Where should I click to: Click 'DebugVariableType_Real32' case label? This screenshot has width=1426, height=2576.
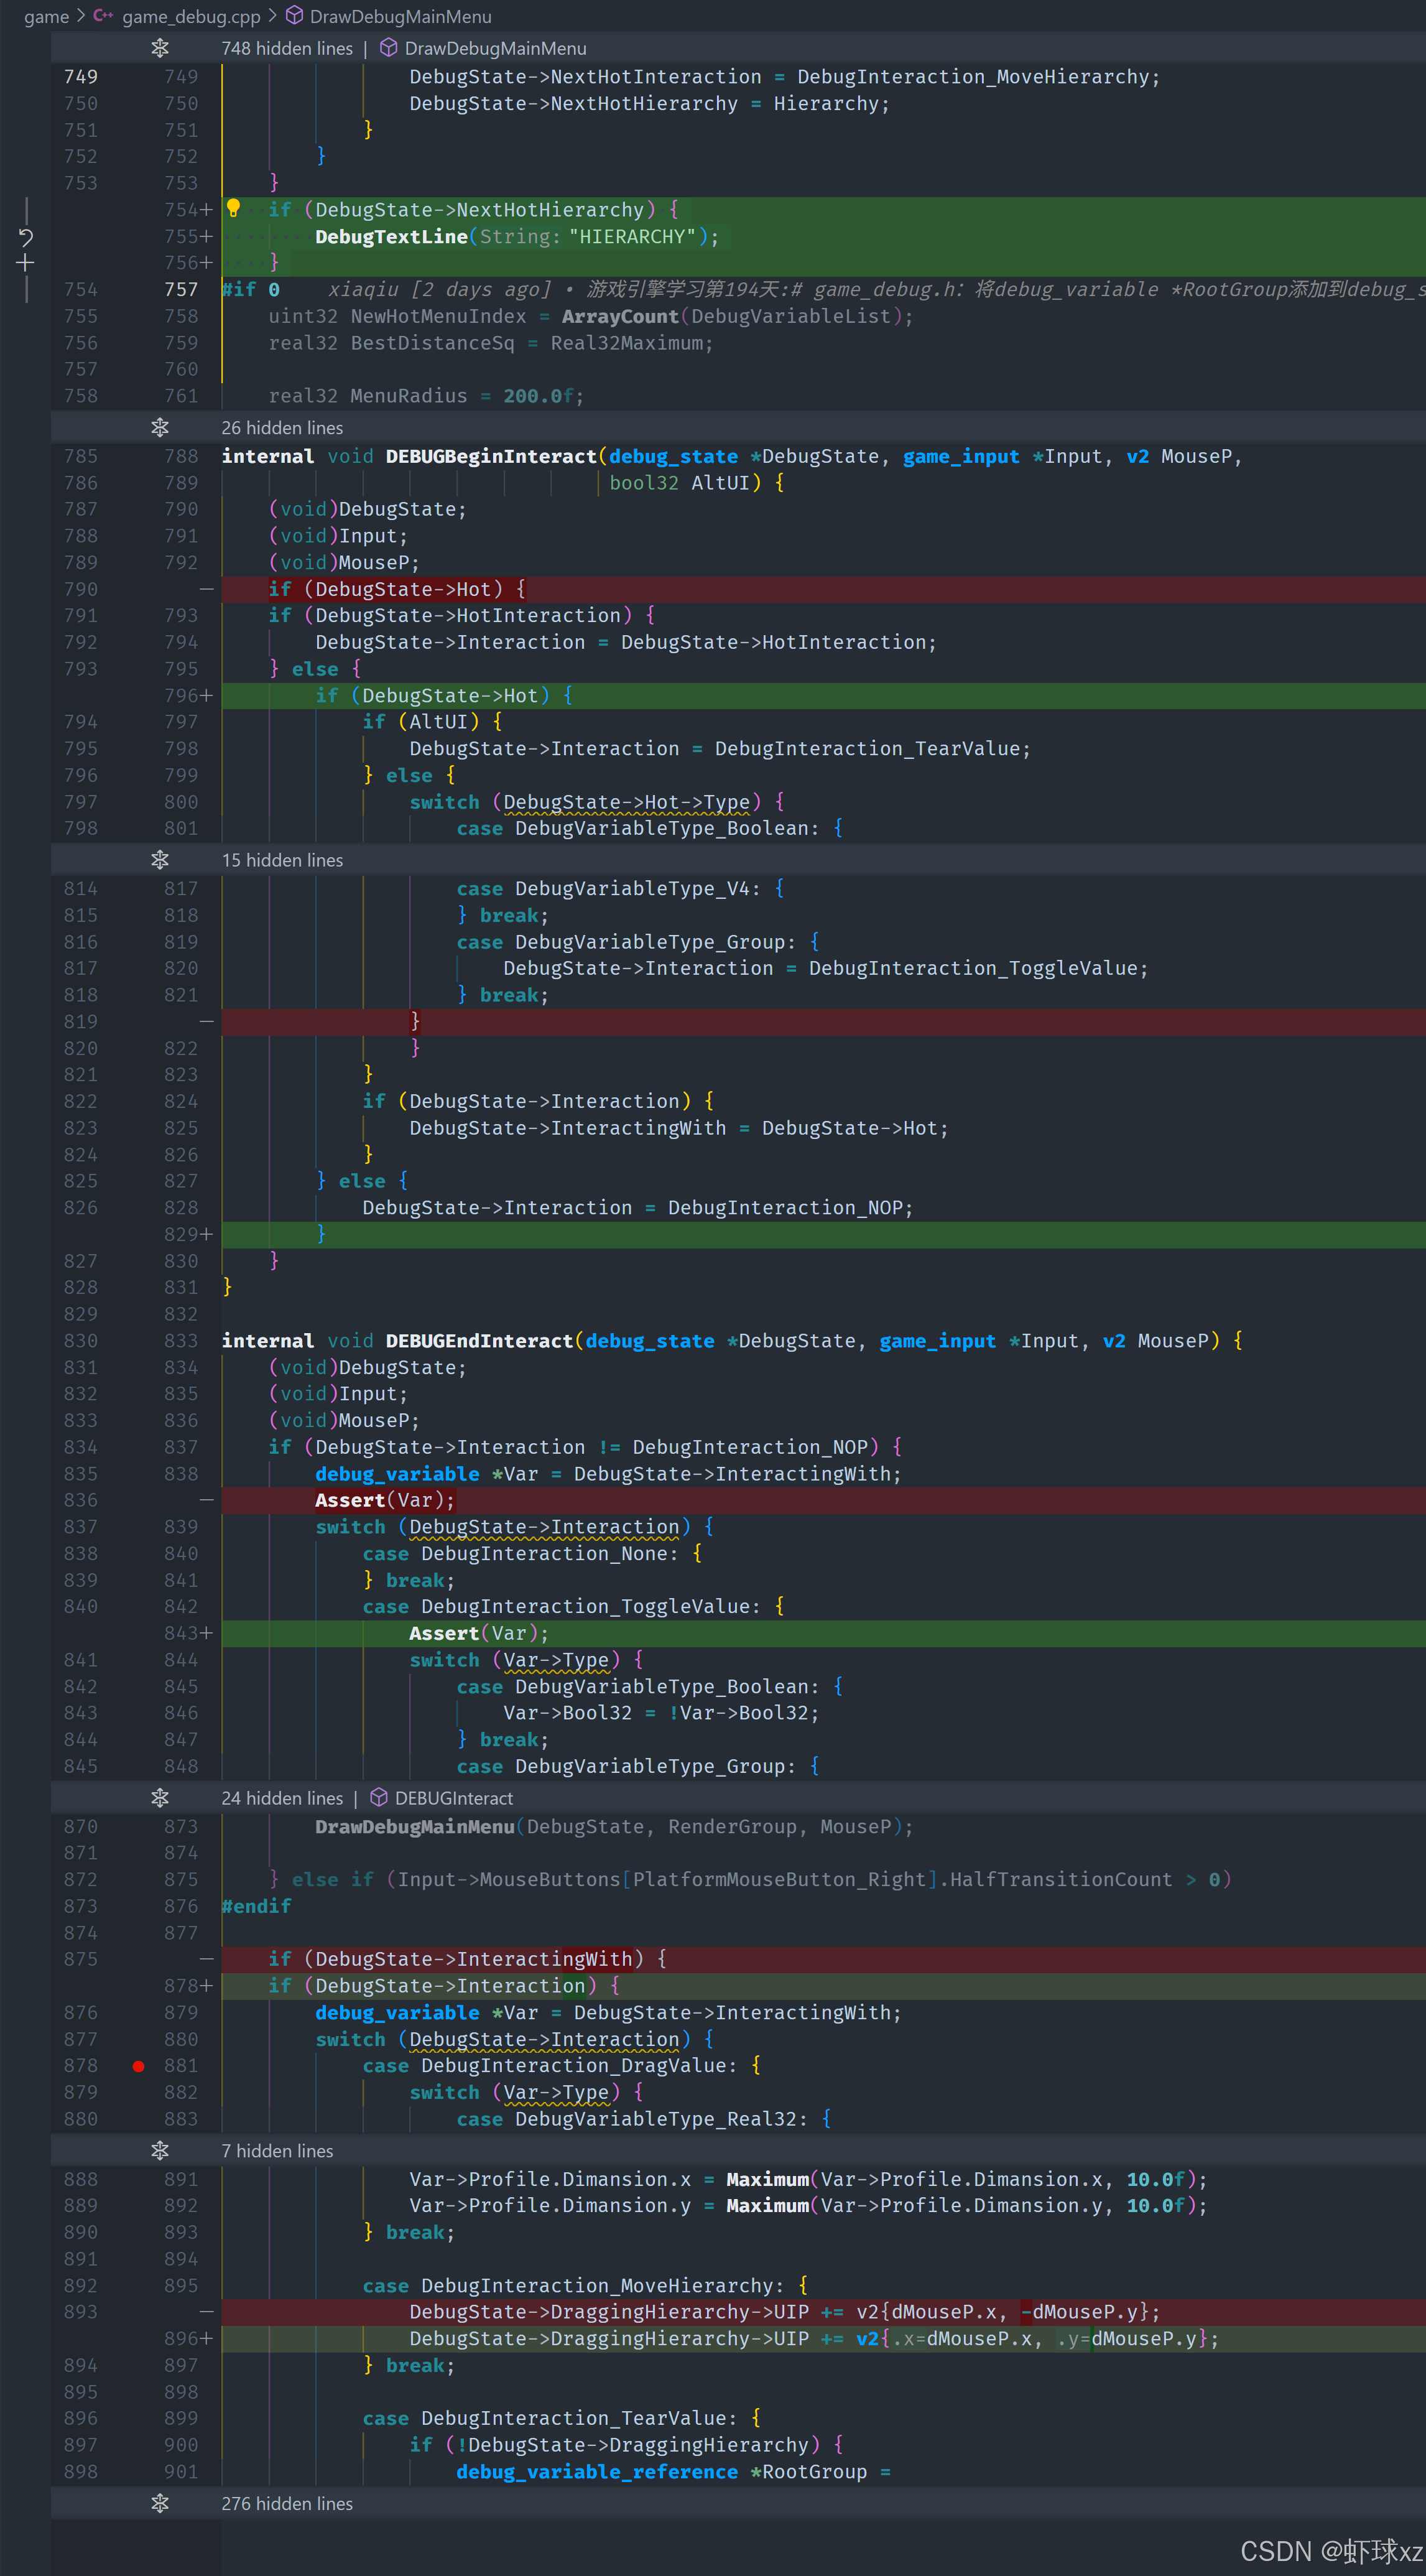(656, 2119)
